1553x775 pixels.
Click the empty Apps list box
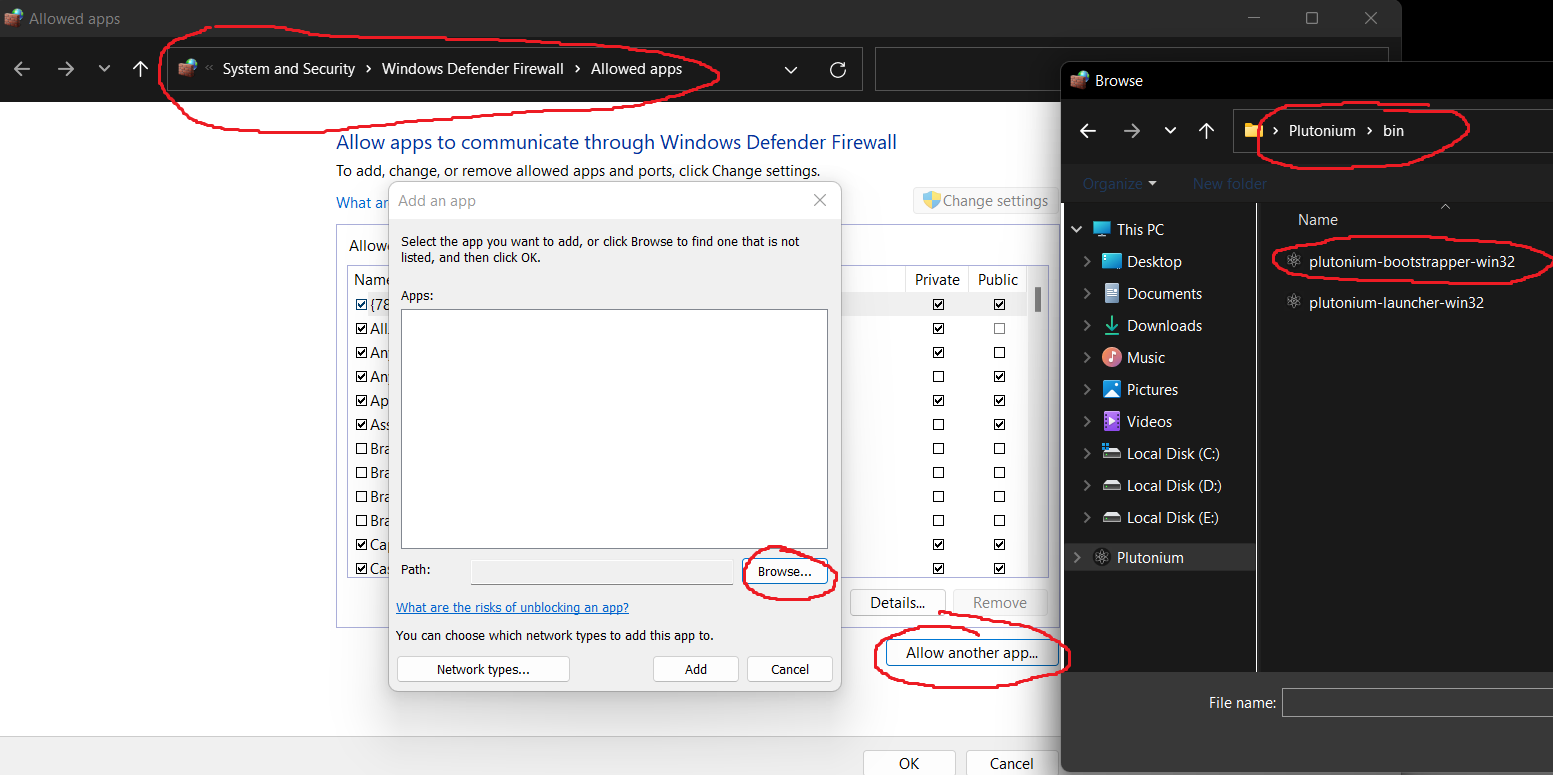click(614, 428)
